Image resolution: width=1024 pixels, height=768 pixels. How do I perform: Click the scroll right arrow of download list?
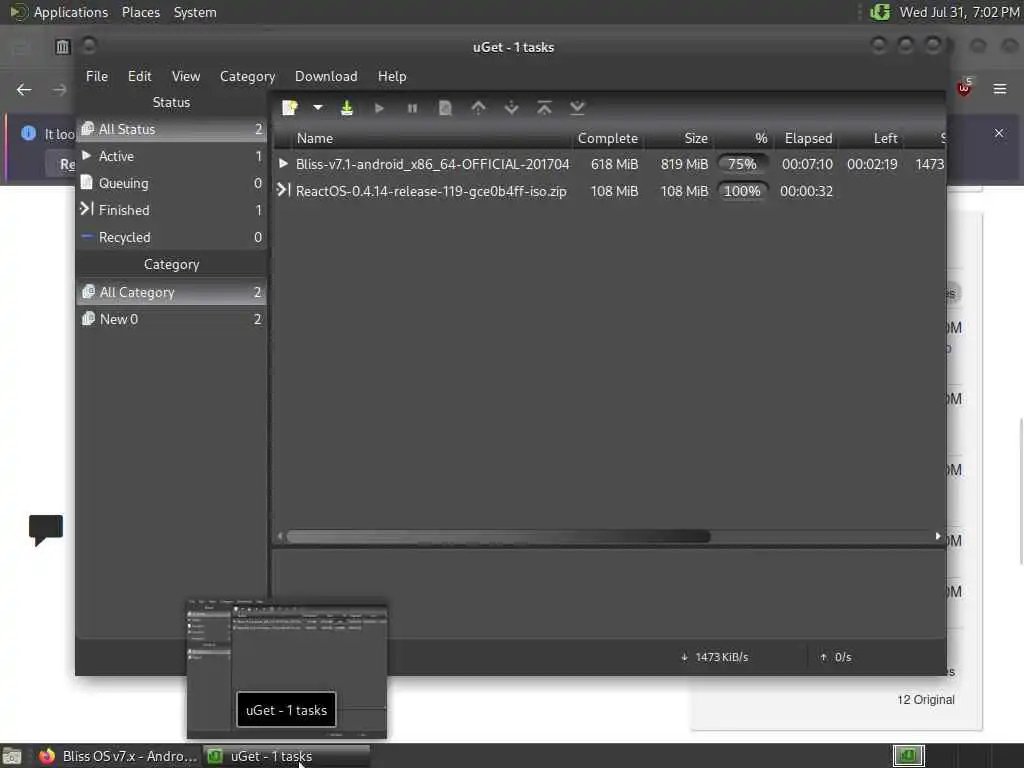(x=938, y=536)
